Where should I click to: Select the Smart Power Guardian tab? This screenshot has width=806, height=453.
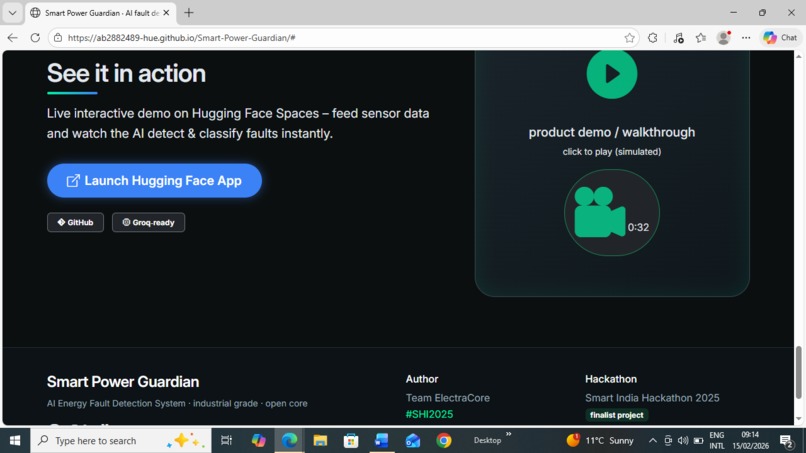pyautogui.click(x=100, y=13)
